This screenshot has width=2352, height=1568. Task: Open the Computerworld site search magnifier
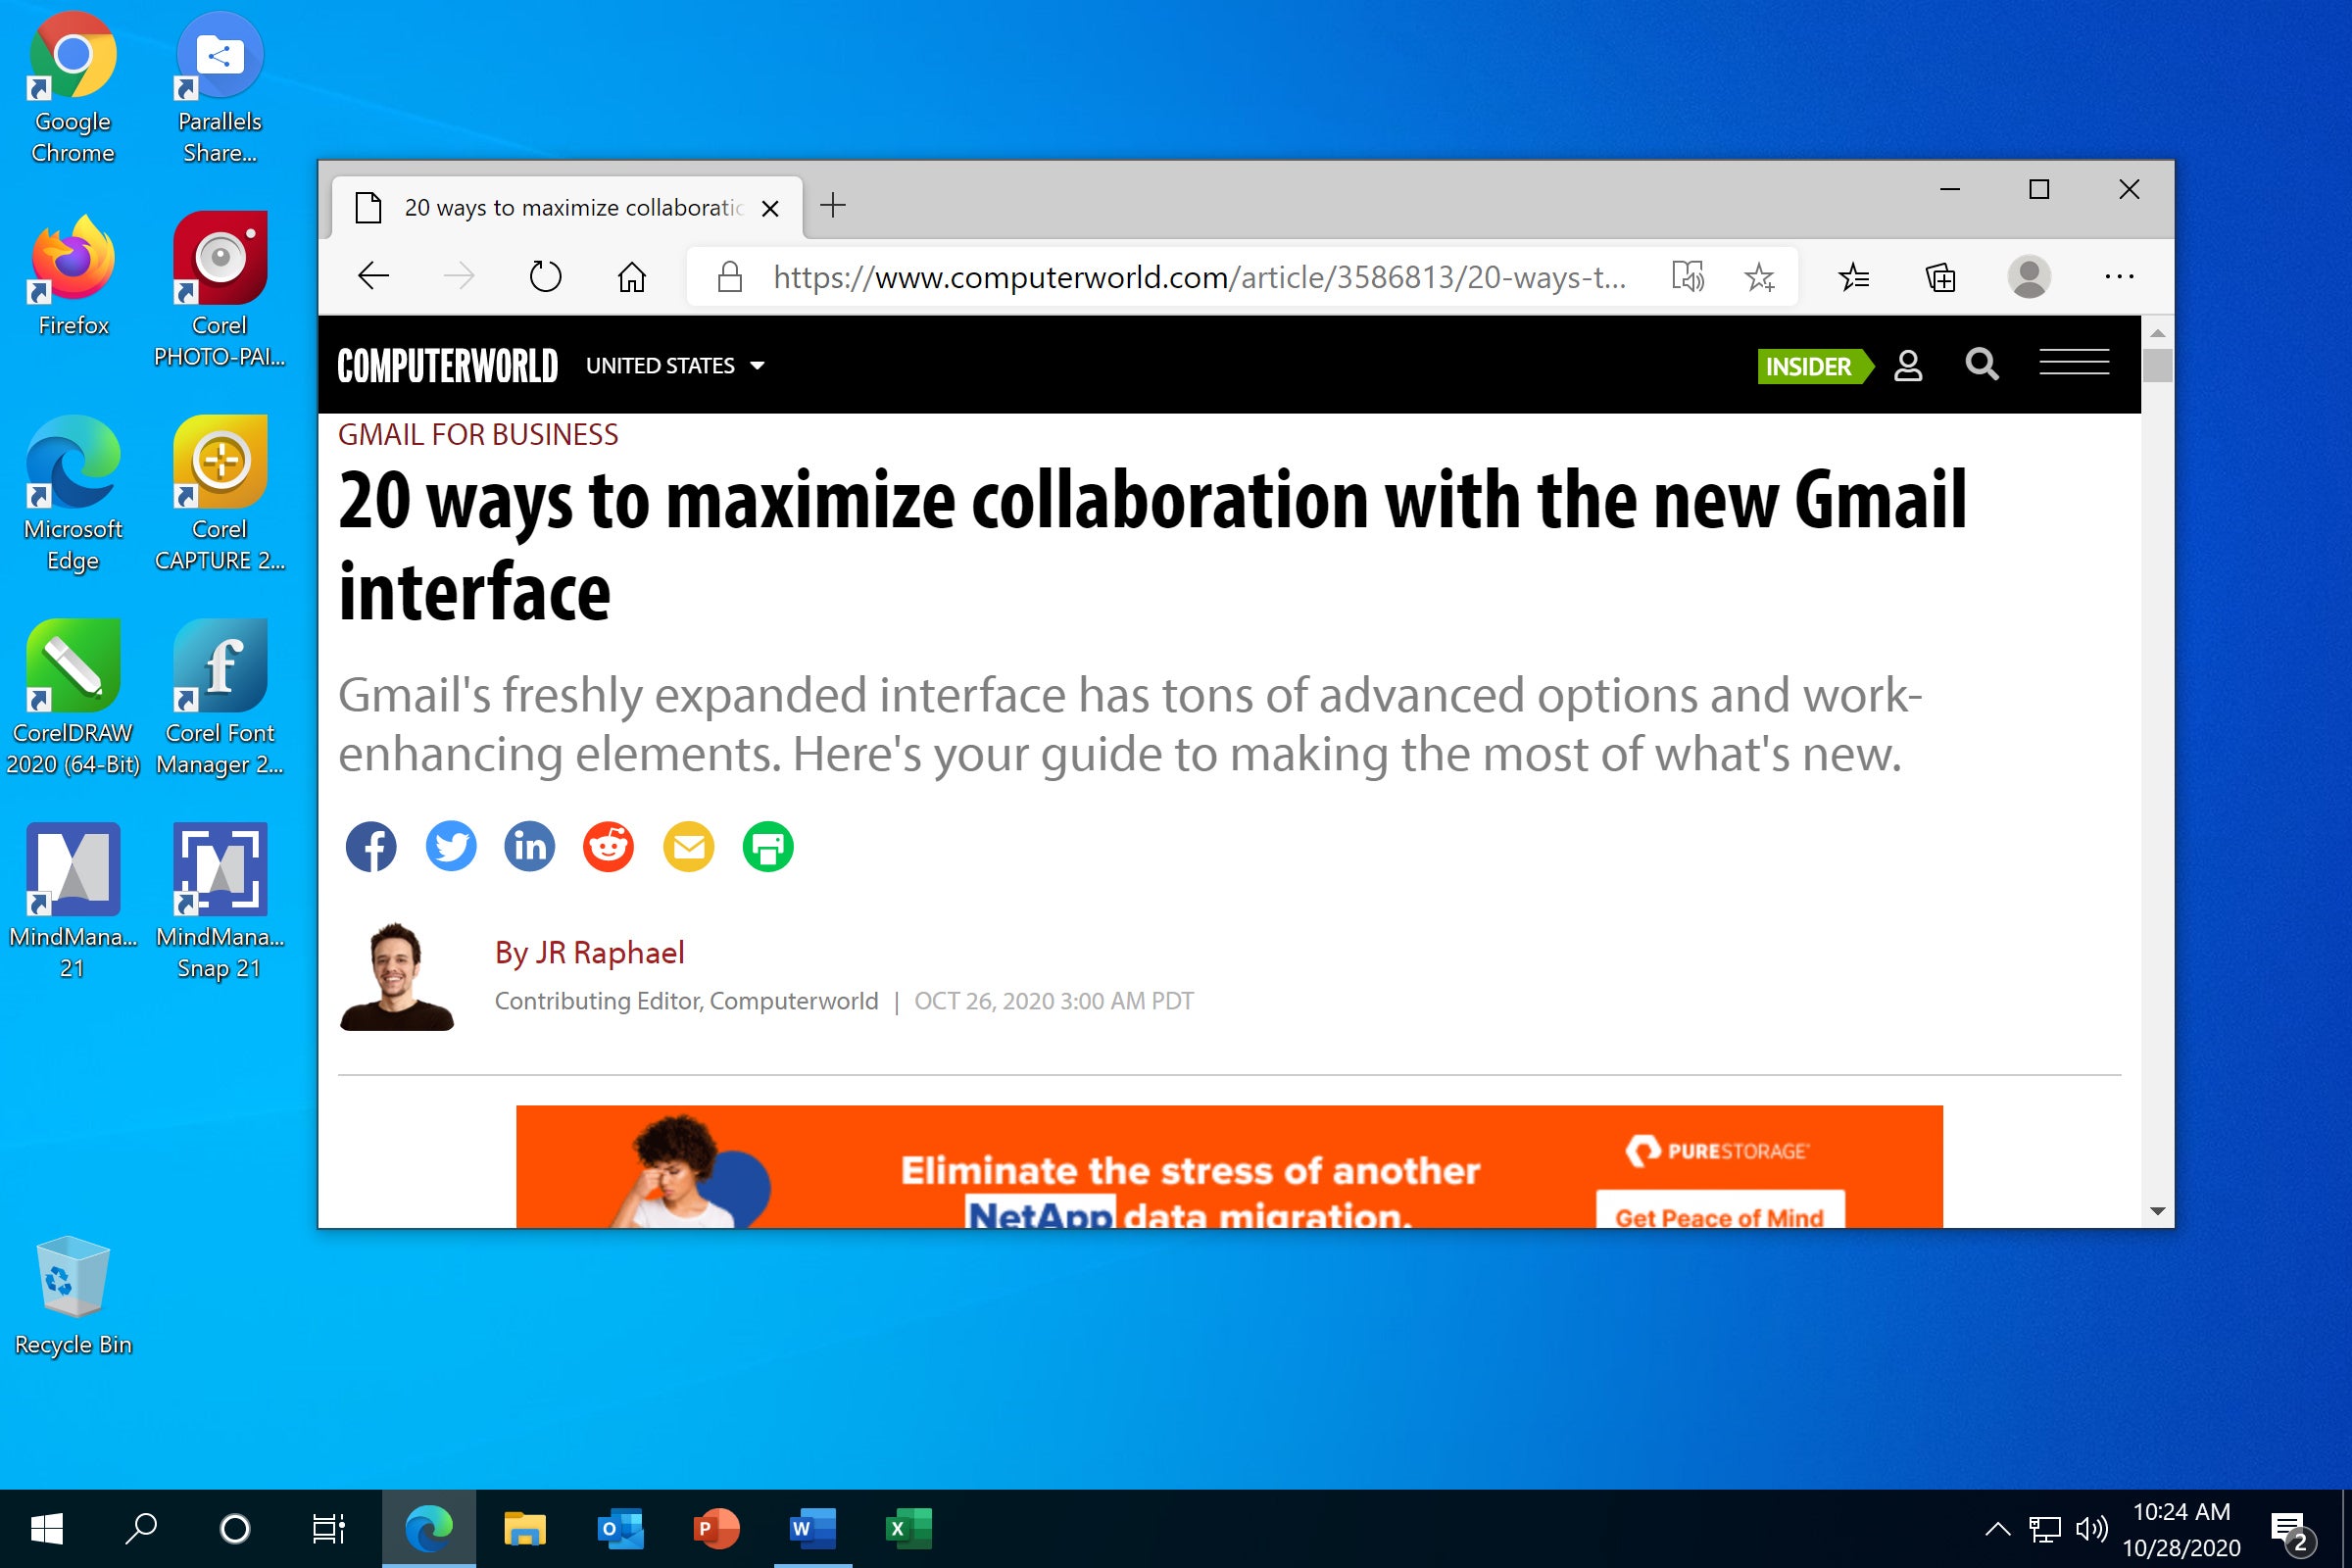[x=1981, y=364]
